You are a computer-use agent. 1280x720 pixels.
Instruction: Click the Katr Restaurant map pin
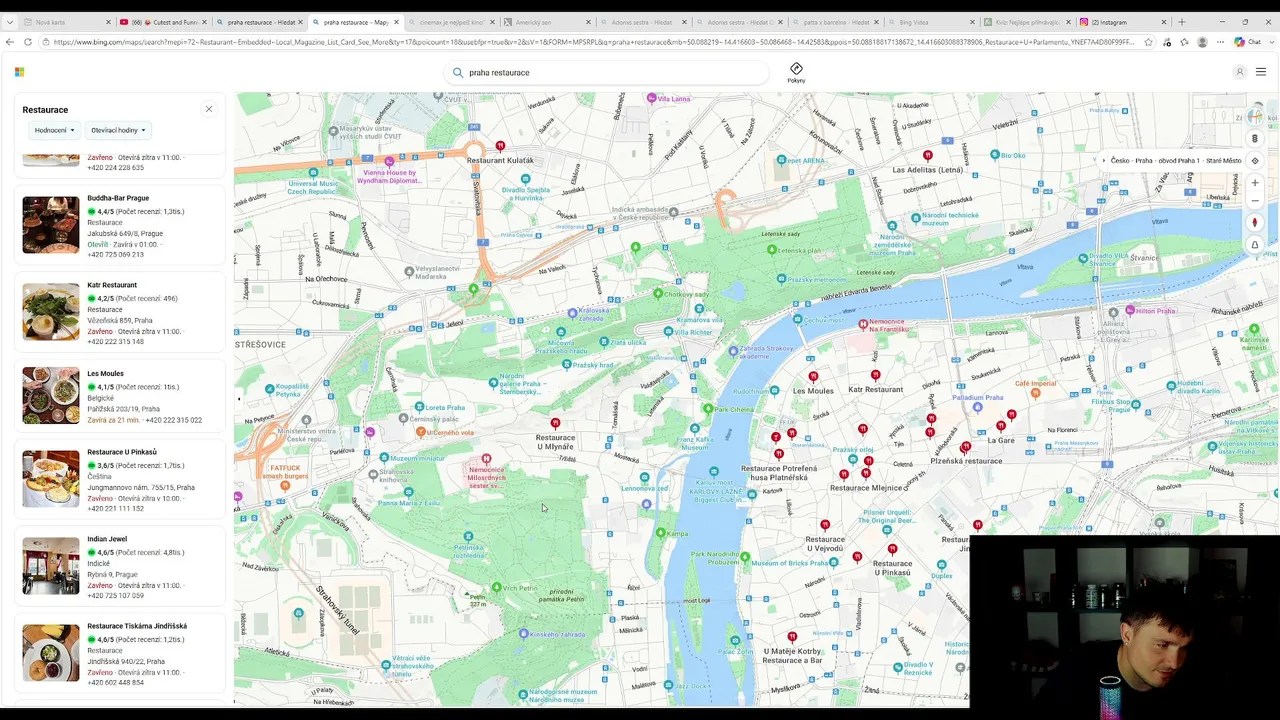pos(875,375)
